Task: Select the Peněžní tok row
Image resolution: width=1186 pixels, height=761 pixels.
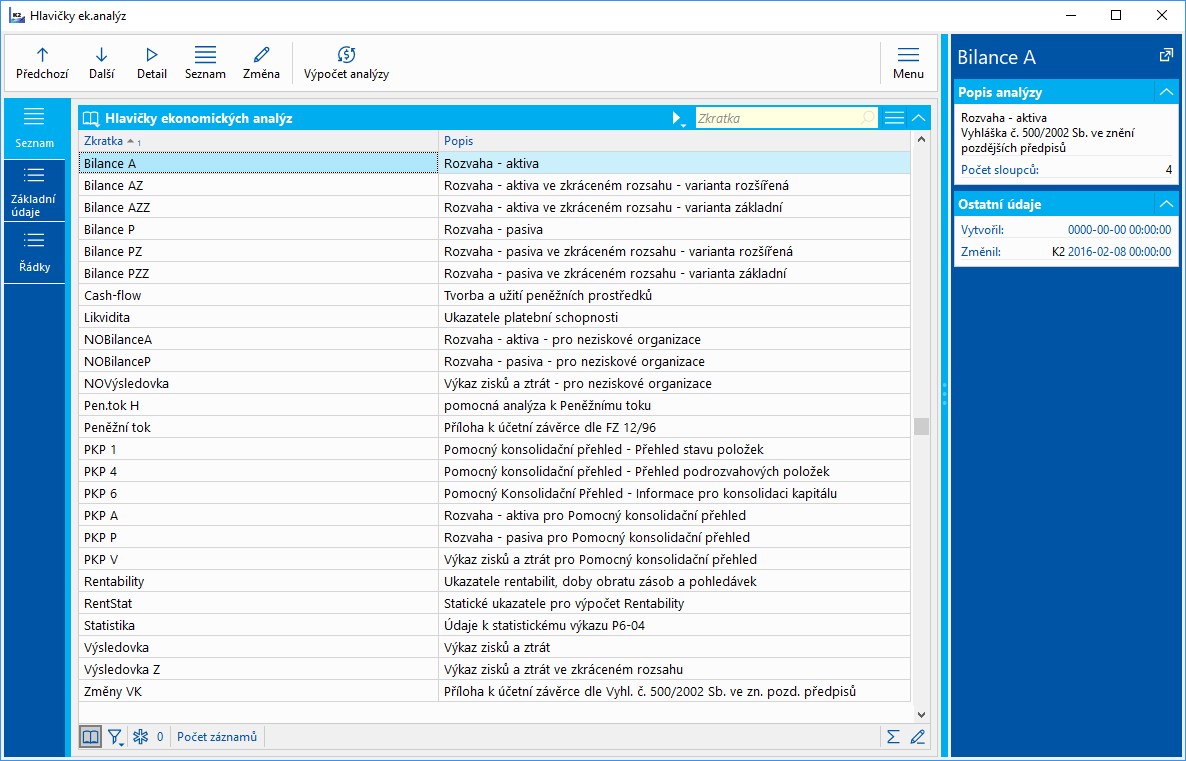Action: click(495, 427)
